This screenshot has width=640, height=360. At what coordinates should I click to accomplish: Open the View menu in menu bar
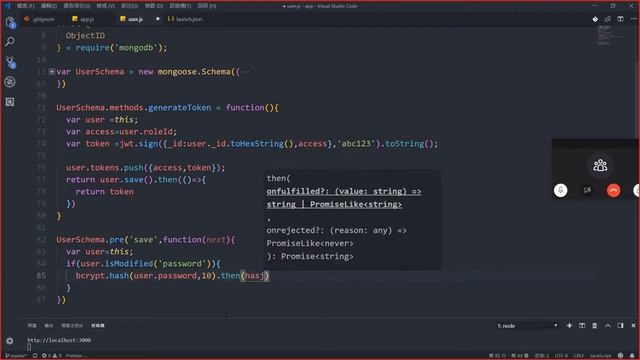[105, 6]
